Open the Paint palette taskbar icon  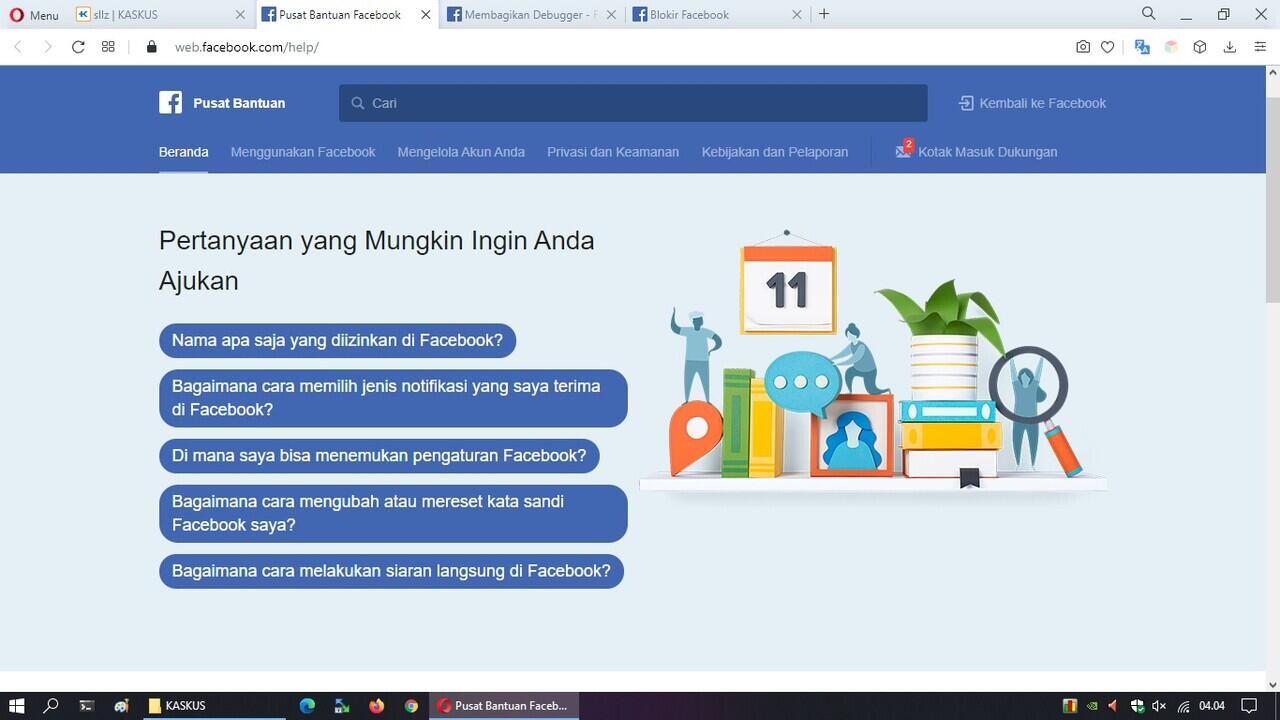(x=122, y=706)
